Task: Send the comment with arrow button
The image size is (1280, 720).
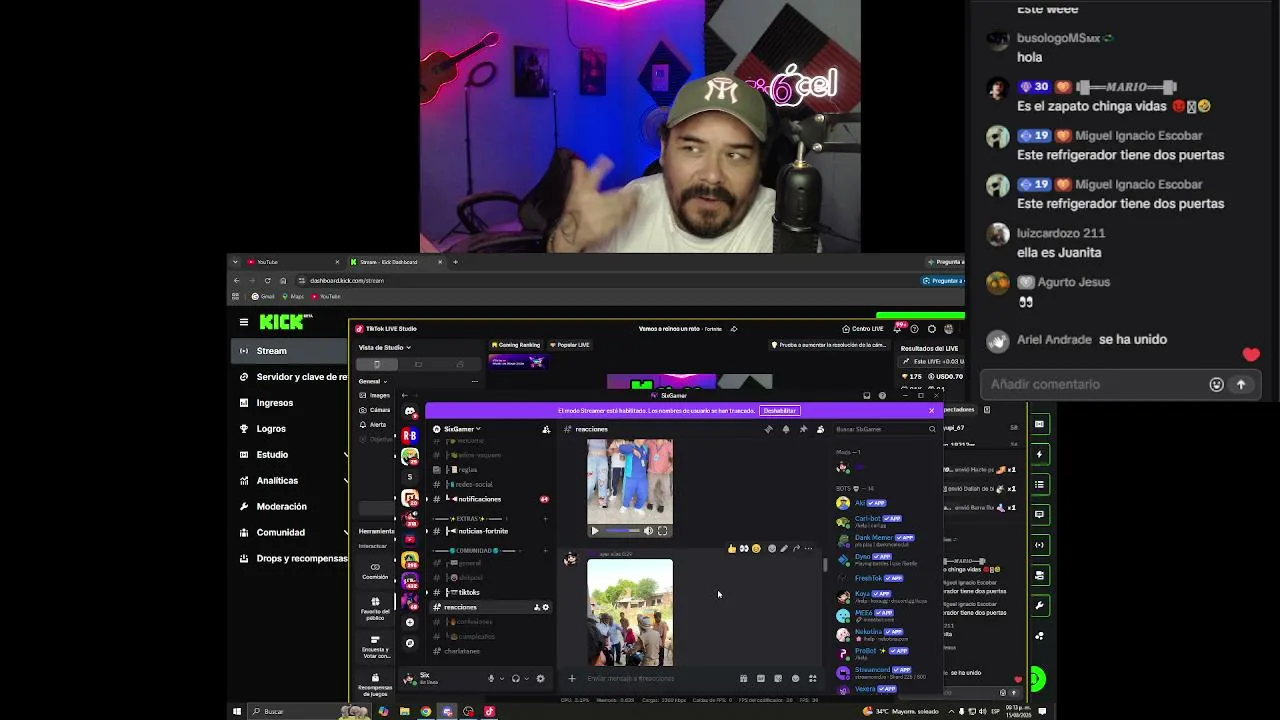Action: tap(1241, 385)
